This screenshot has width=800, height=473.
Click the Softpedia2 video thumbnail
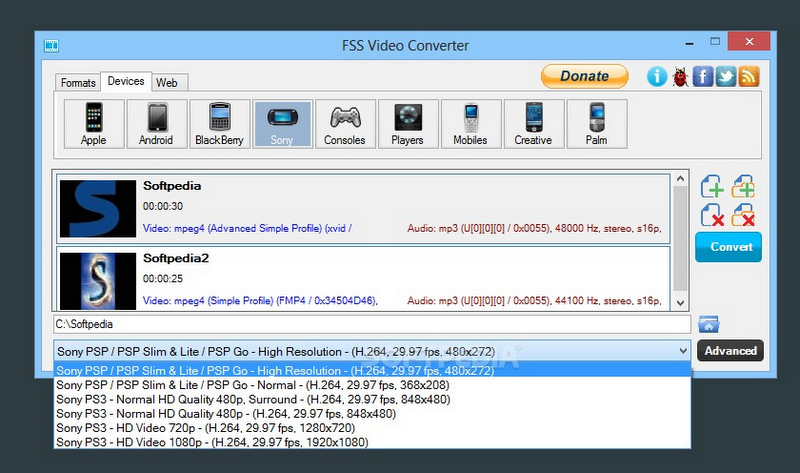coord(98,281)
